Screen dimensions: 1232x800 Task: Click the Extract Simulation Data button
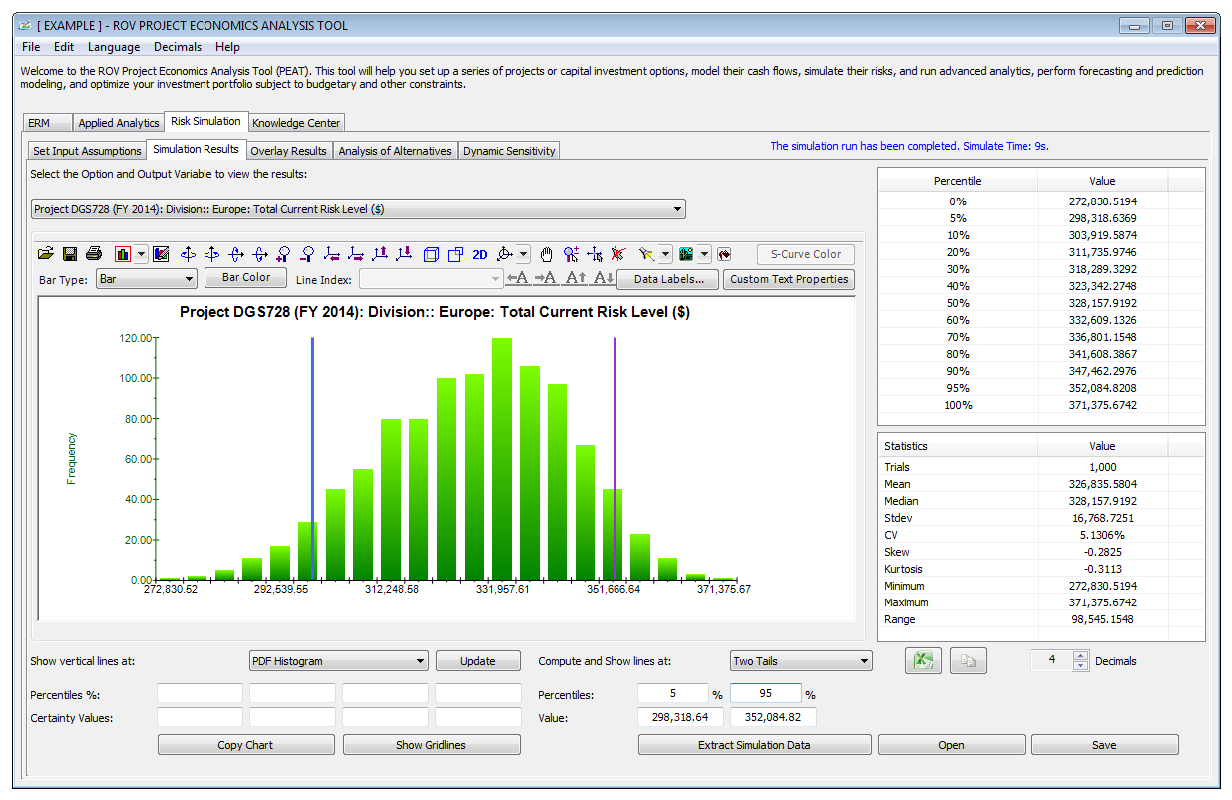point(754,745)
